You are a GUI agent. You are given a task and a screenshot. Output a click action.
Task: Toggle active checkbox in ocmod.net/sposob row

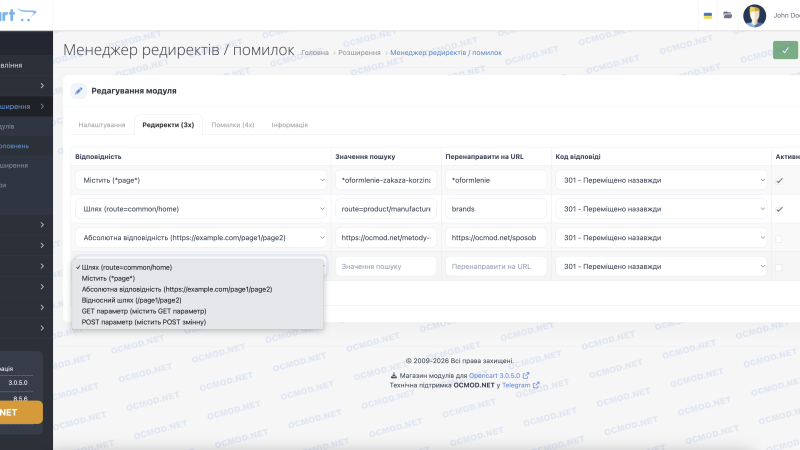pyautogui.click(x=779, y=238)
